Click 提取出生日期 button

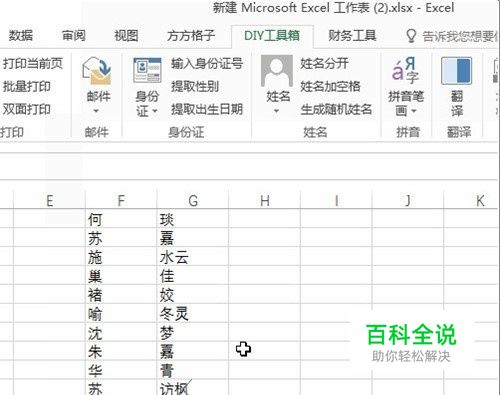tap(207, 109)
